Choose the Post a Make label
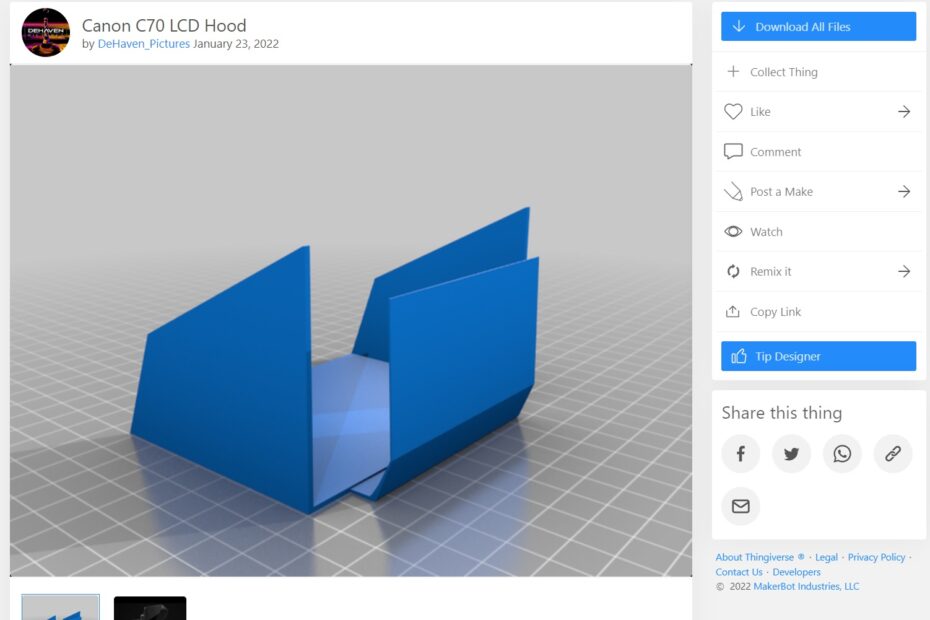 click(781, 192)
